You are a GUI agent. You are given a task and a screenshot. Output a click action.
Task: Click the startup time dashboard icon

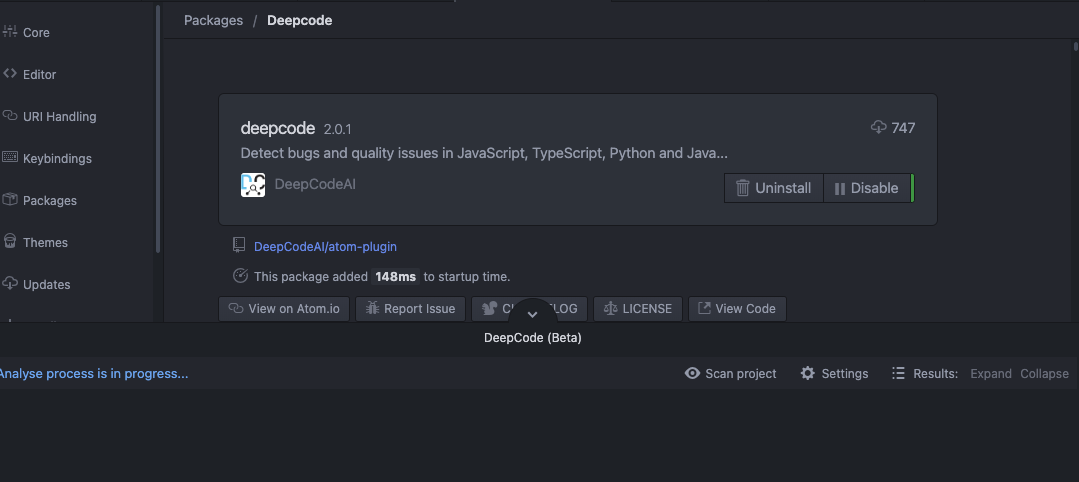[x=240, y=276]
